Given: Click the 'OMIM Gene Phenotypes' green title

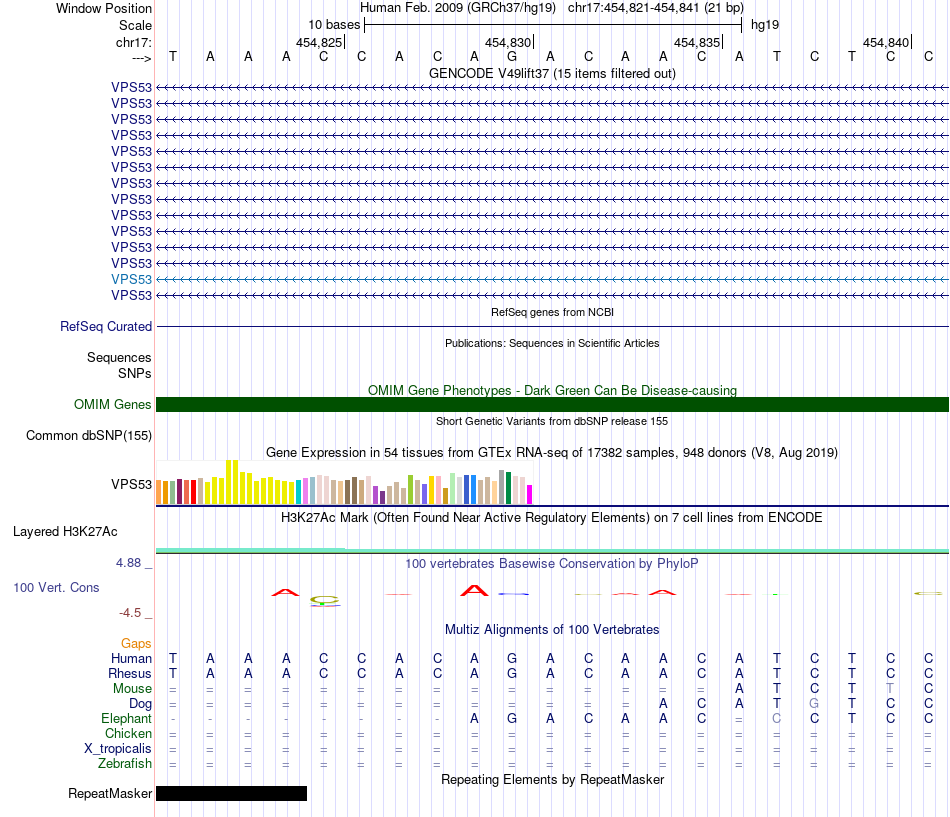Looking at the screenshot, I should (x=552, y=390).
